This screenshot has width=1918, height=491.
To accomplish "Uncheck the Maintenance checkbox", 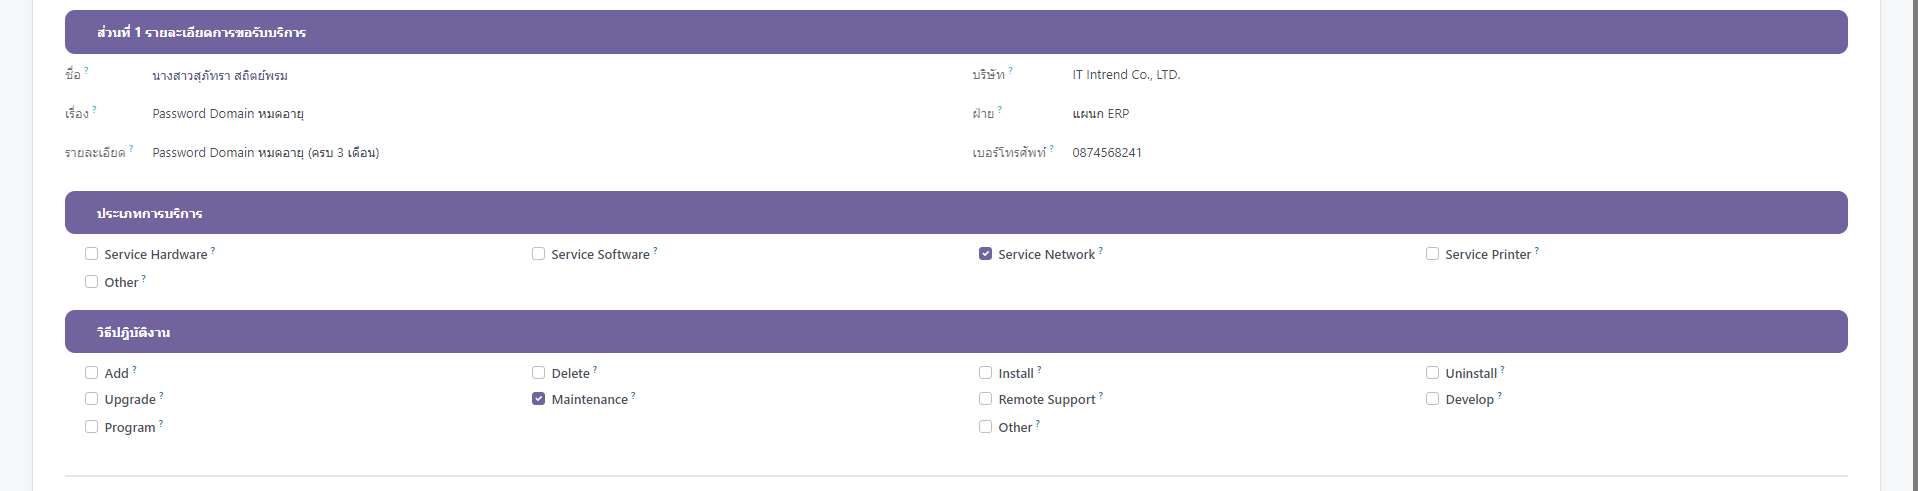I will coord(539,399).
